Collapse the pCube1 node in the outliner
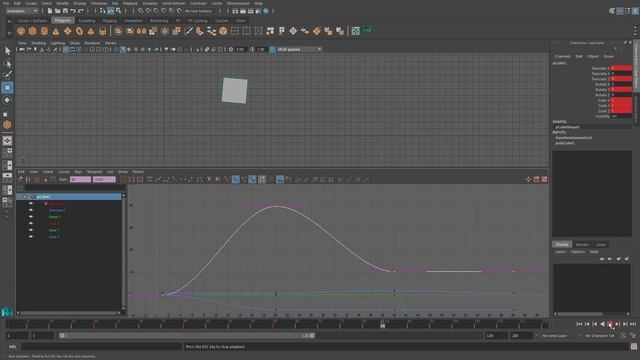Screen dimensions: 640x360 24,197
